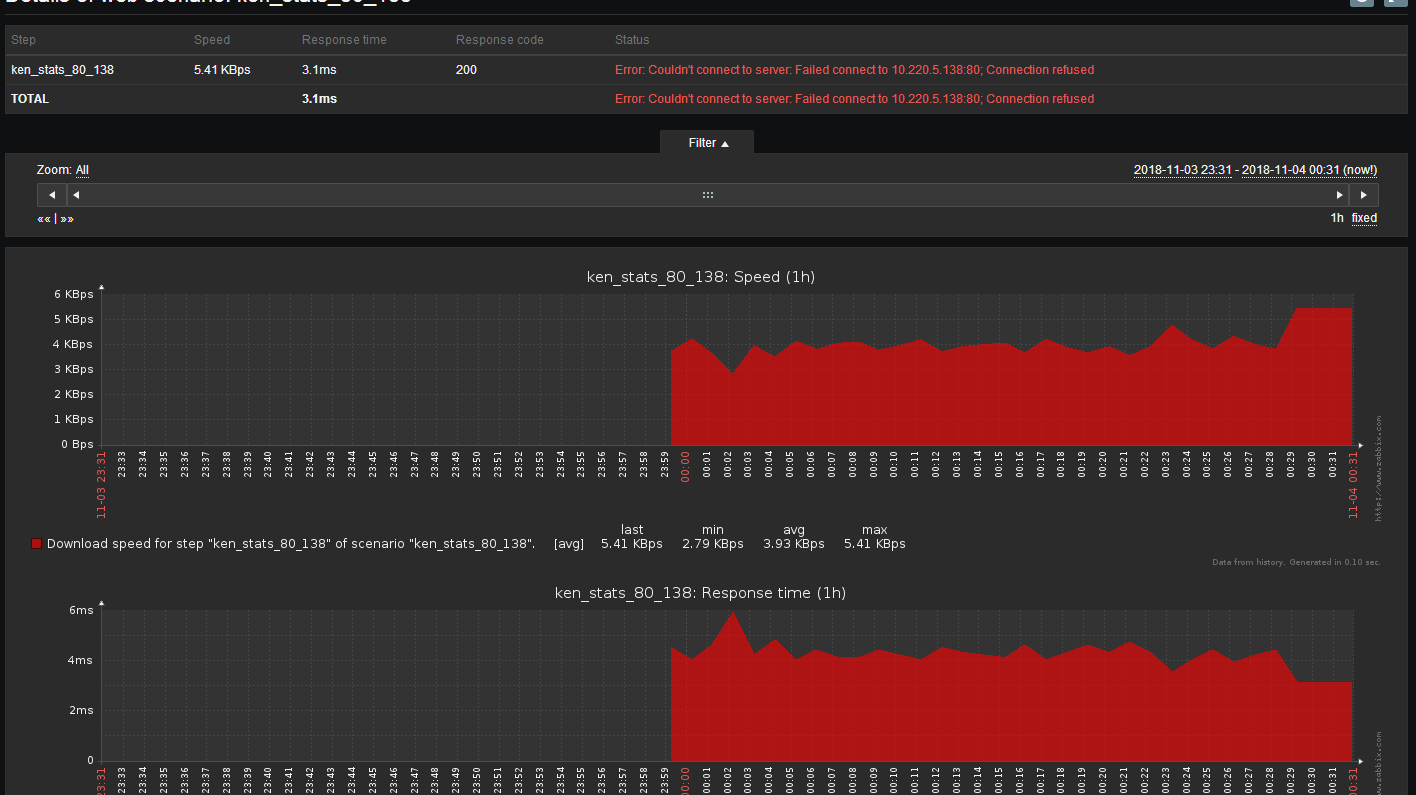
Task: Select the response code 200 cell
Action: [466, 70]
